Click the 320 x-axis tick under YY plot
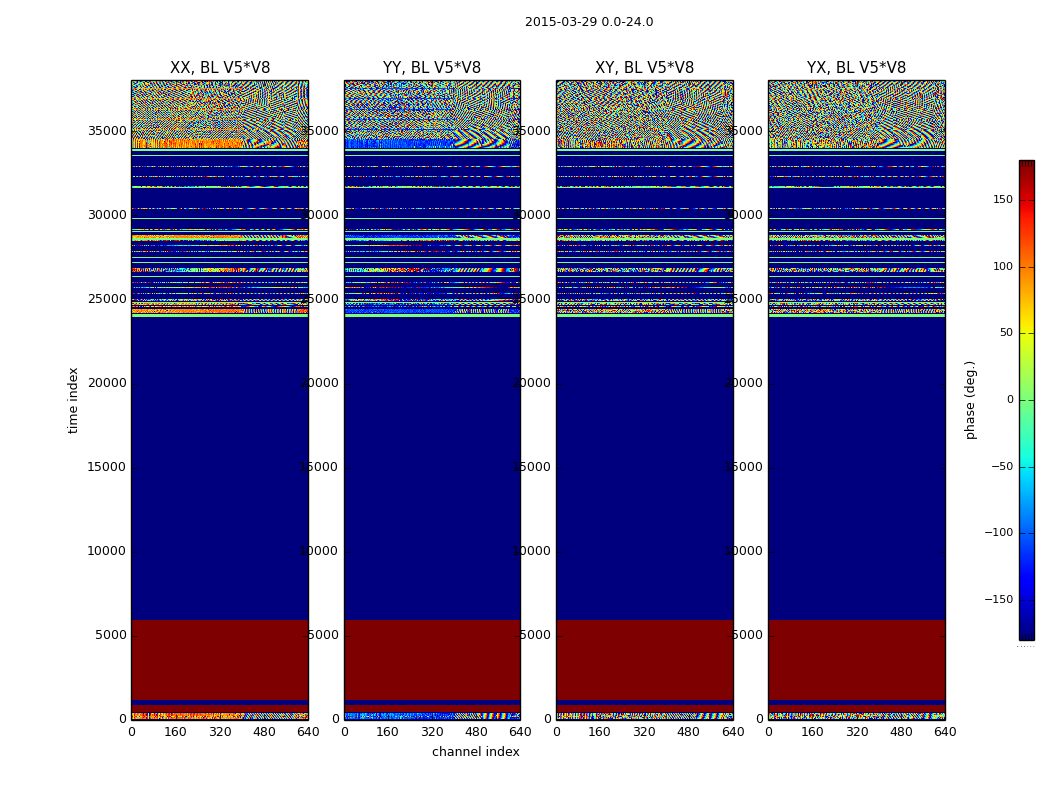1050x800 pixels. point(432,732)
